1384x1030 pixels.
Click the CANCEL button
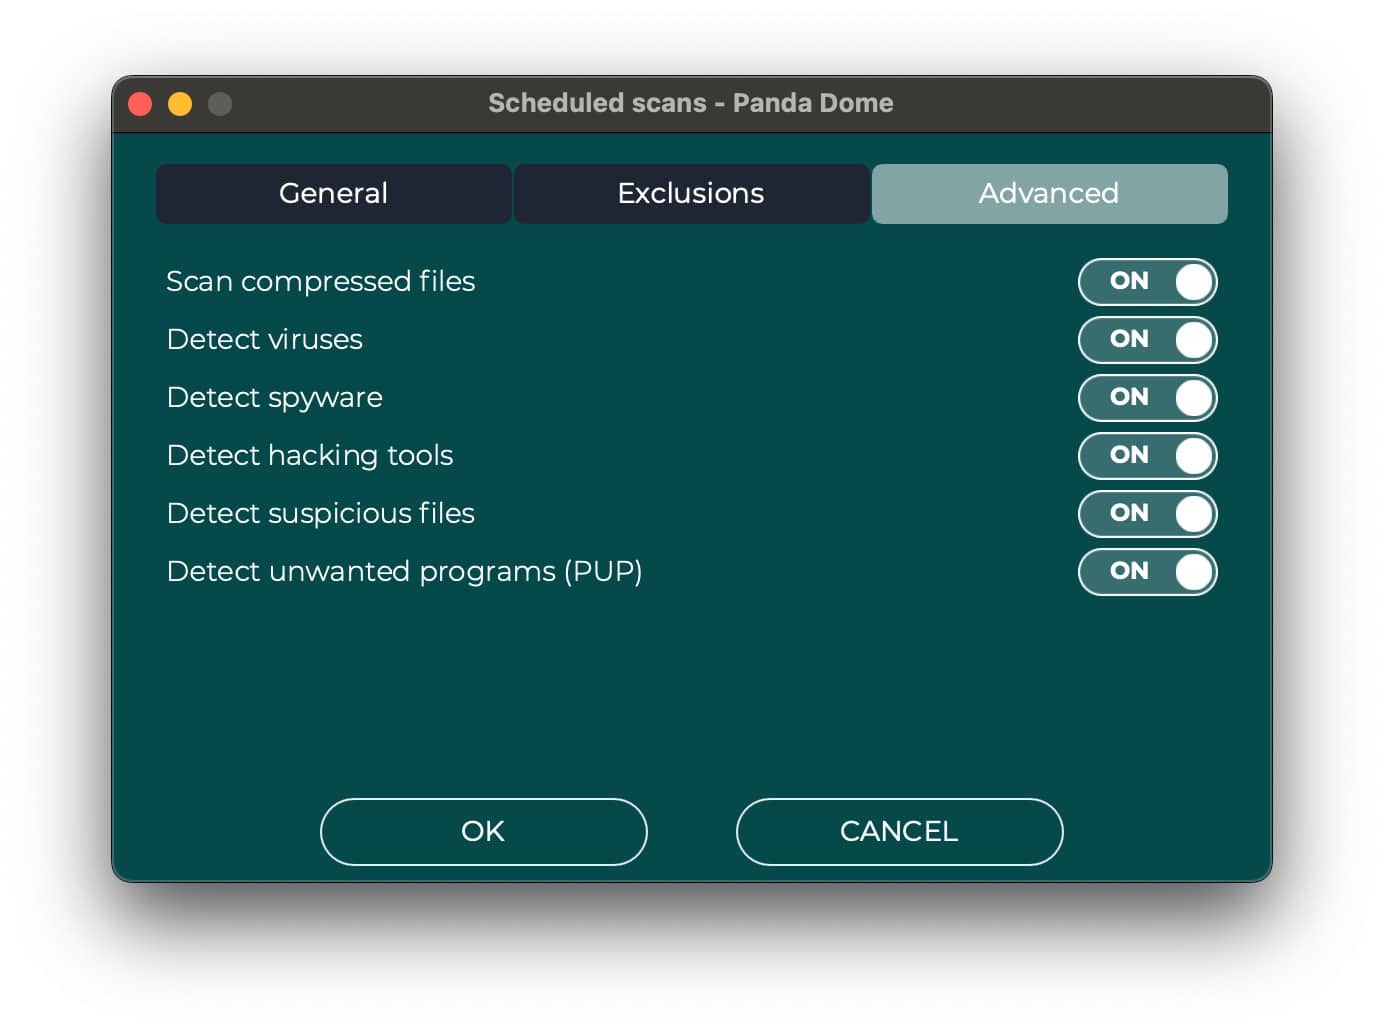(899, 831)
